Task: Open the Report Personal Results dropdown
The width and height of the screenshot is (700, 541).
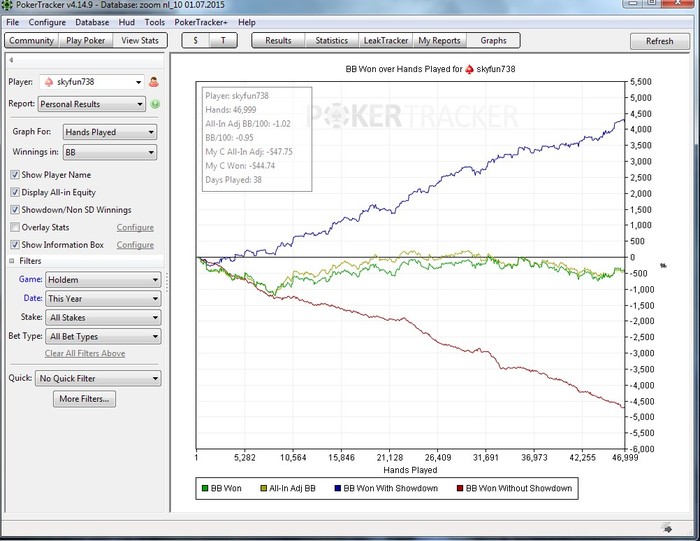Action: coord(92,104)
